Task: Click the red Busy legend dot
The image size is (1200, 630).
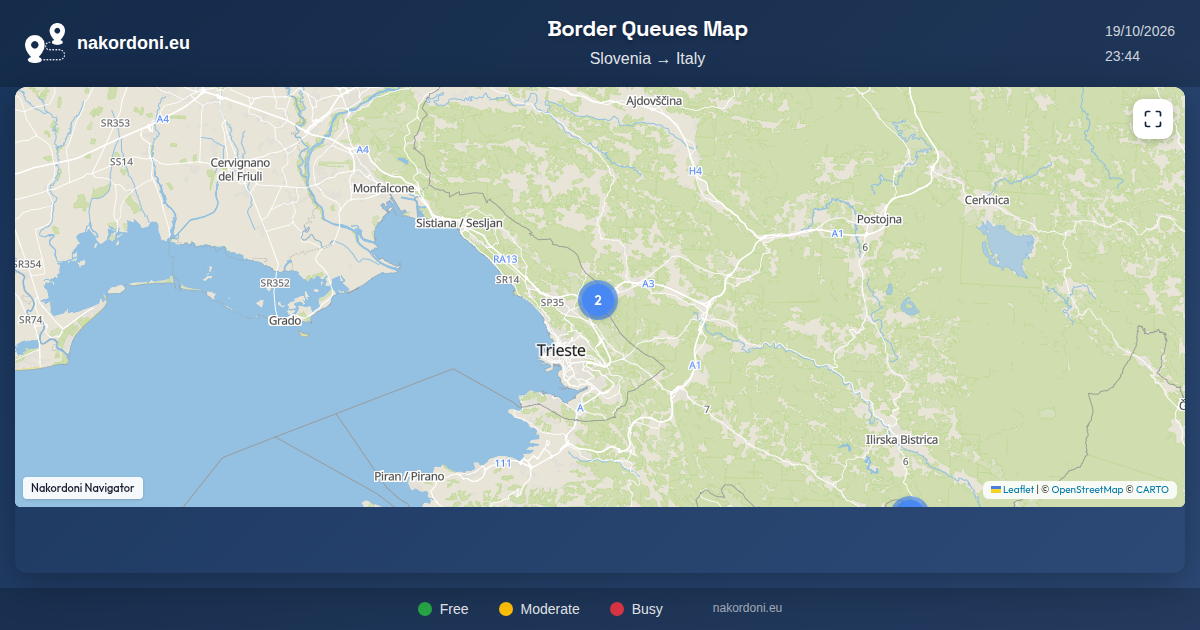Action: (x=617, y=609)
